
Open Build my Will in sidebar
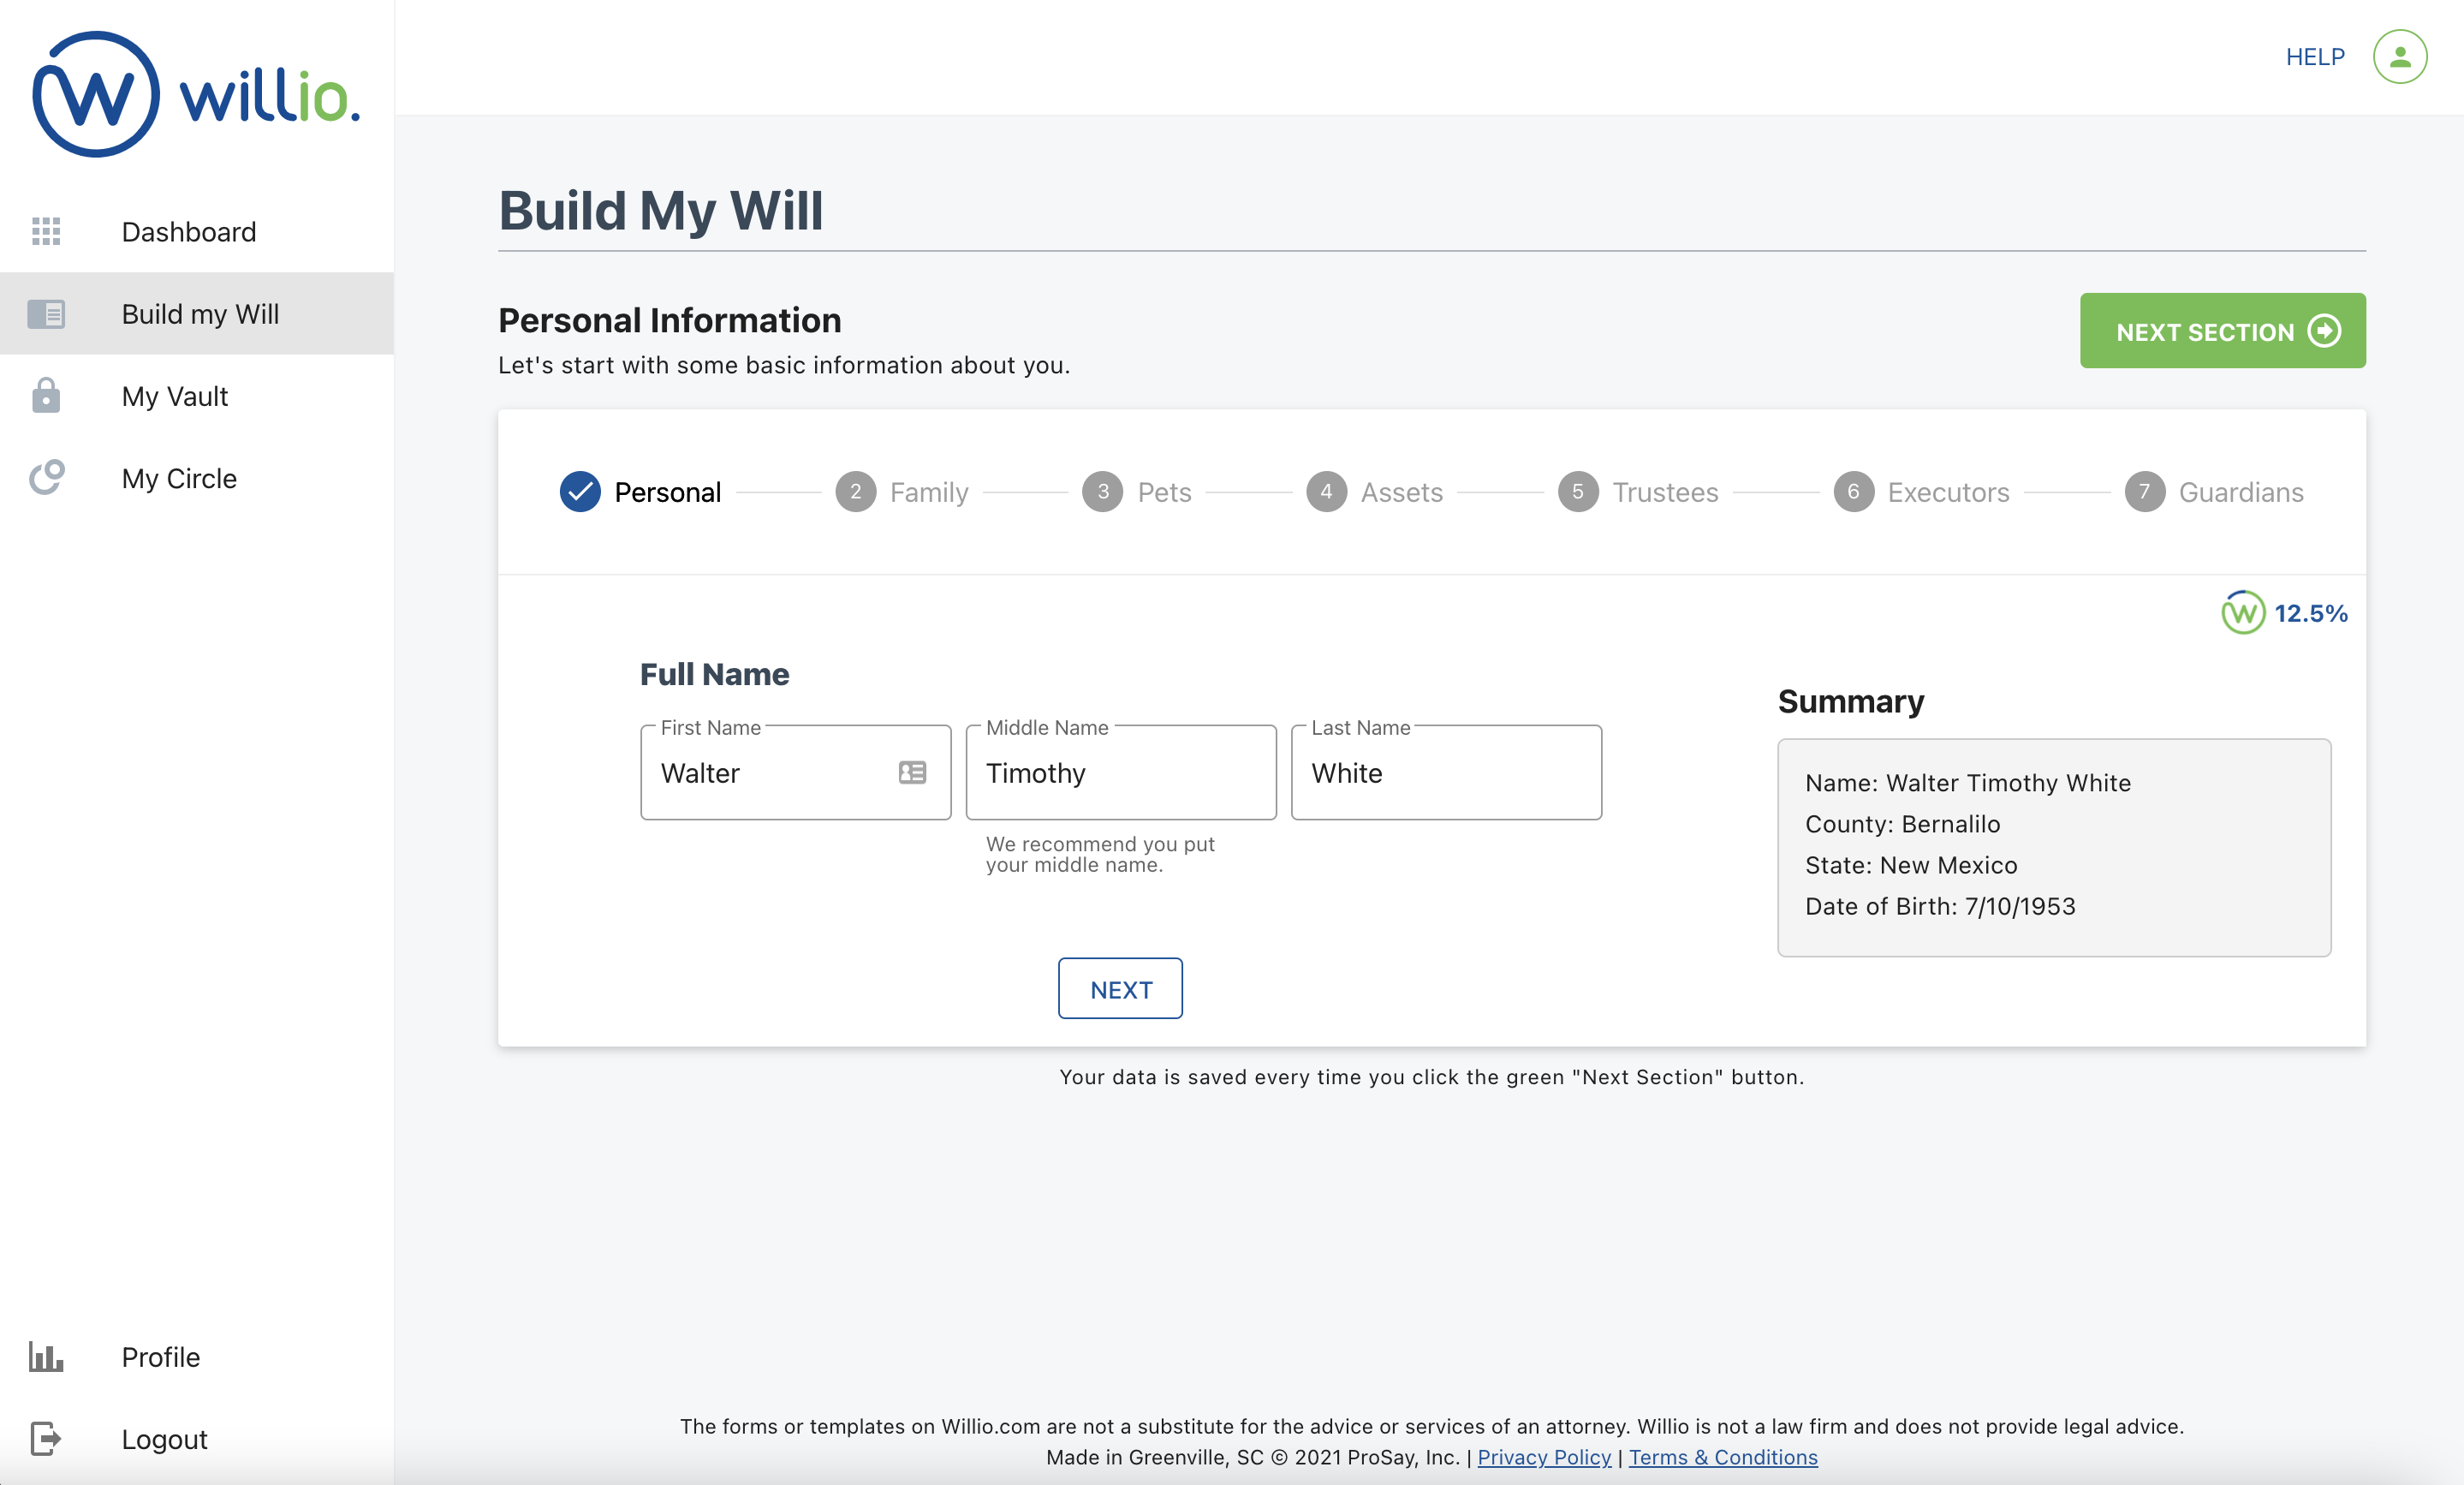(199, 314)
